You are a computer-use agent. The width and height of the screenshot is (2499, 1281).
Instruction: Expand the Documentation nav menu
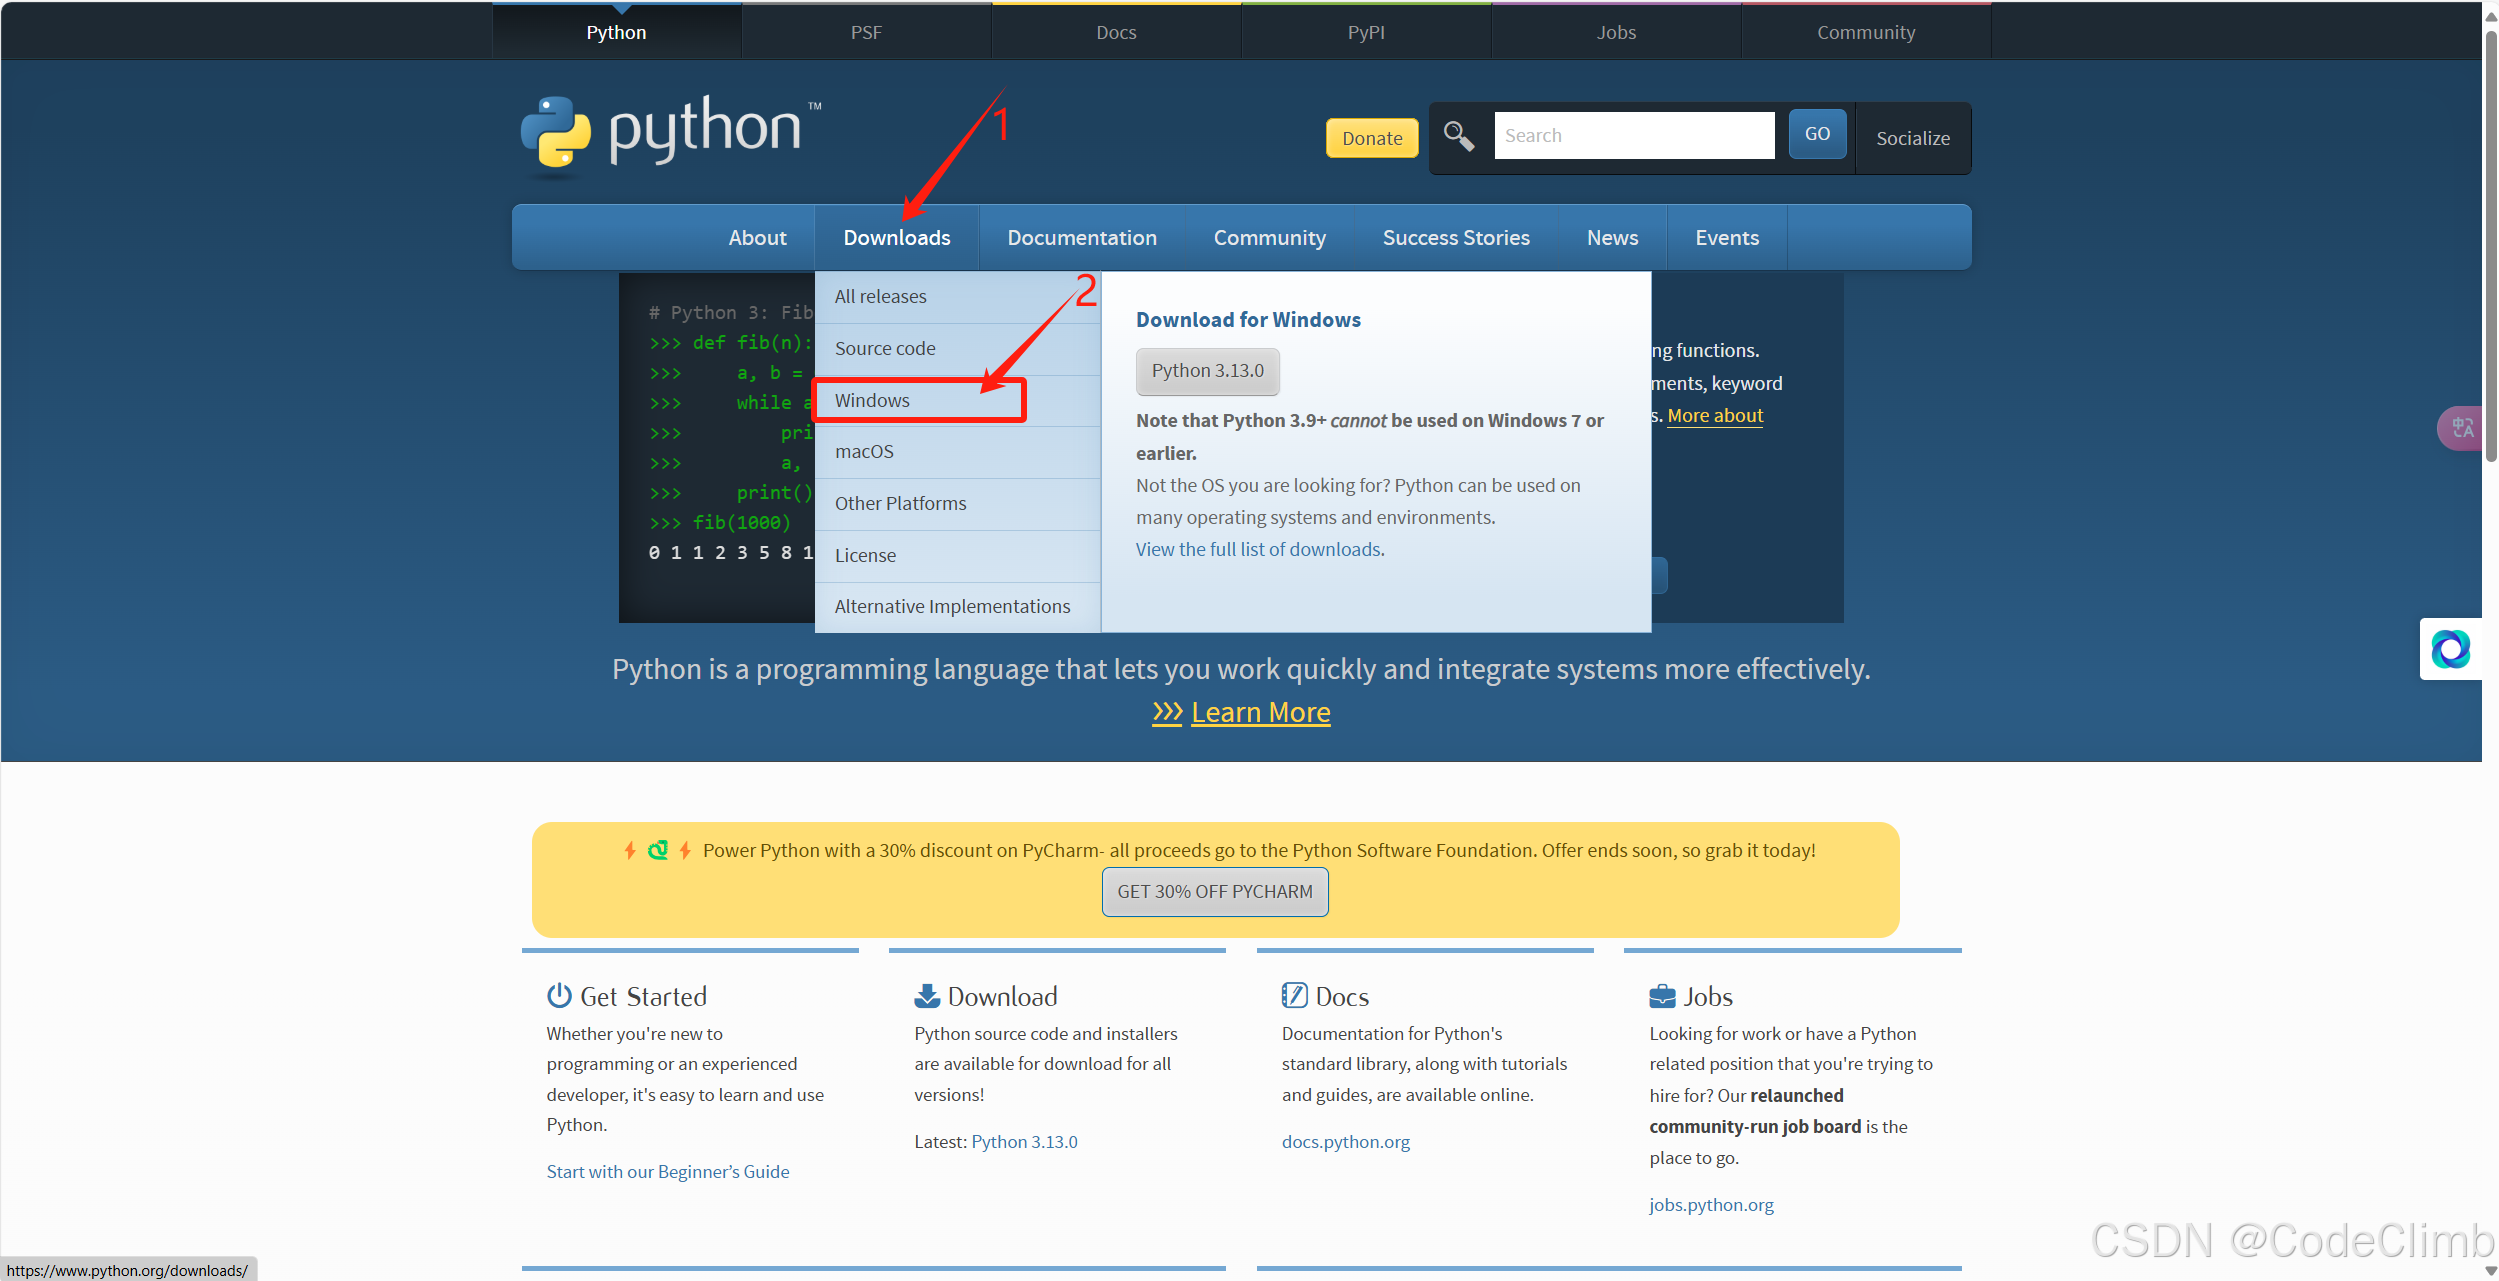point(1081,238)
